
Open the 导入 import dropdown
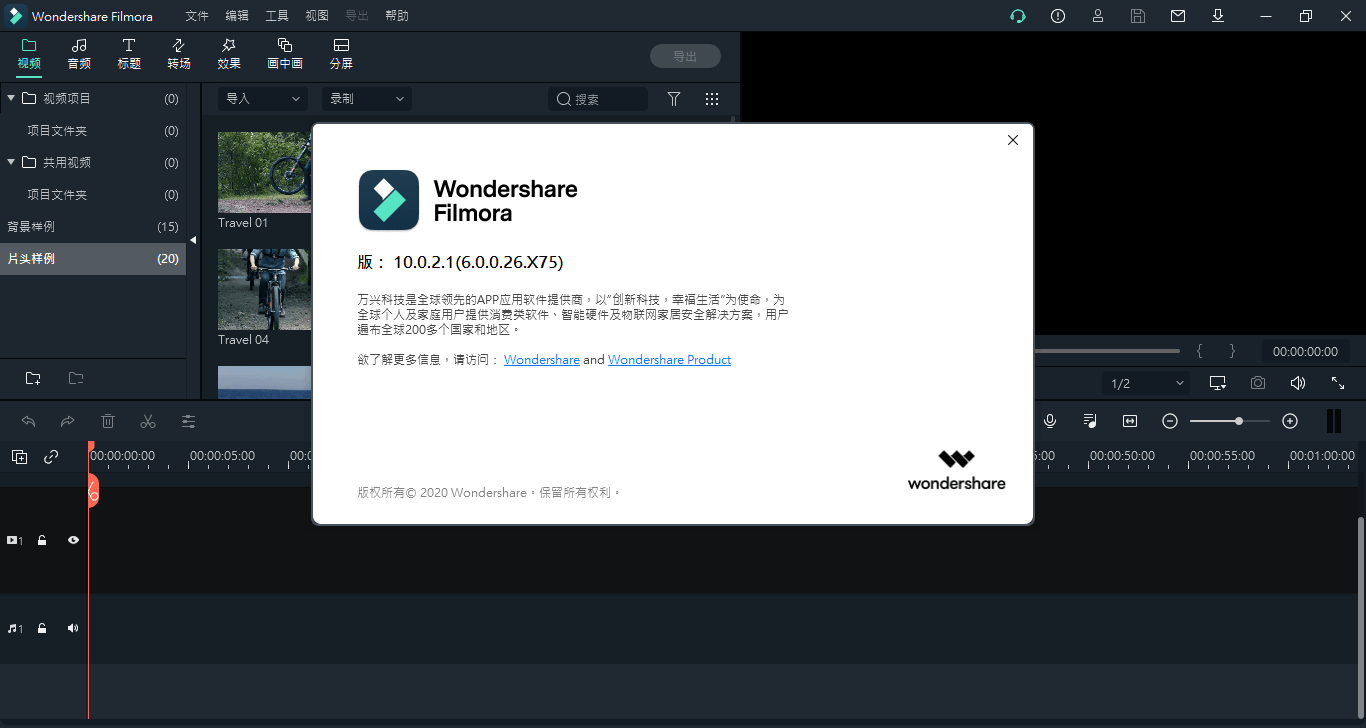coord(261,99)
